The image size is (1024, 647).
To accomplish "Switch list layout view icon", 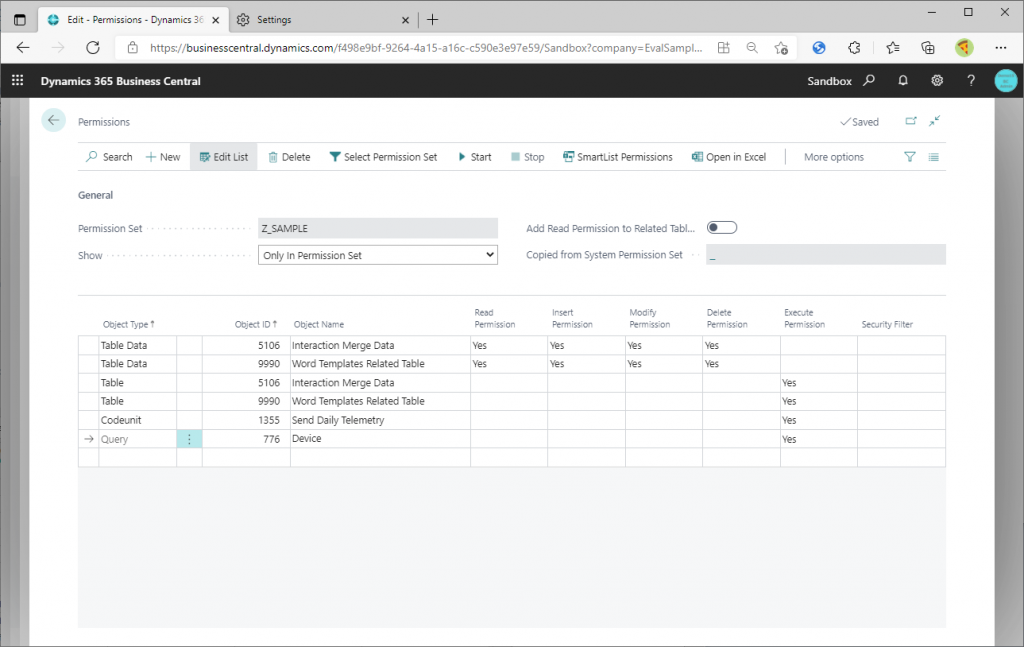I will pyautogui.click(x=934, y=157).
